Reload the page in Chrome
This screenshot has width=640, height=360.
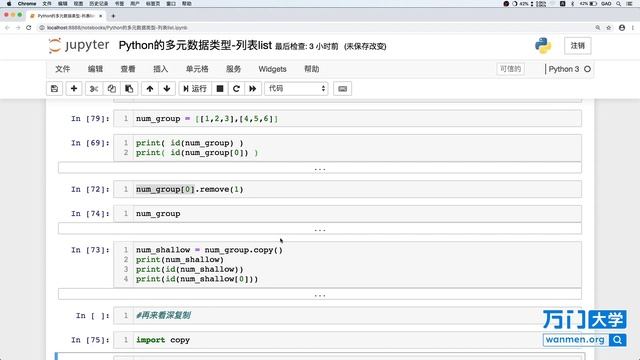tap(29, 28)
